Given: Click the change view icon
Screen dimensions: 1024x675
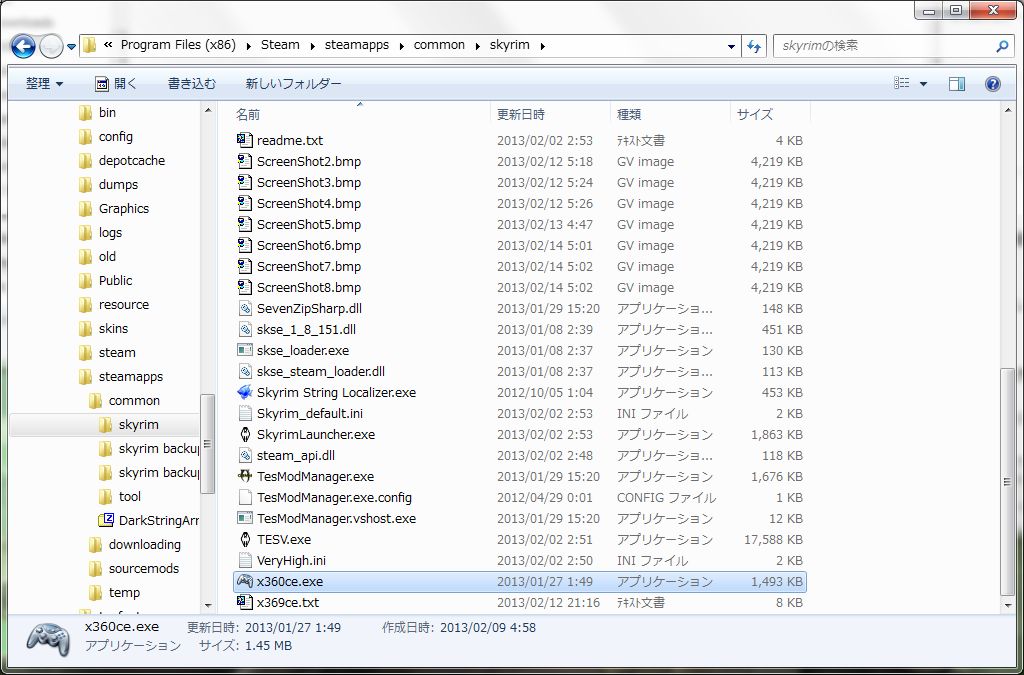Looking at the screenshot, I should tap(902, 83).
